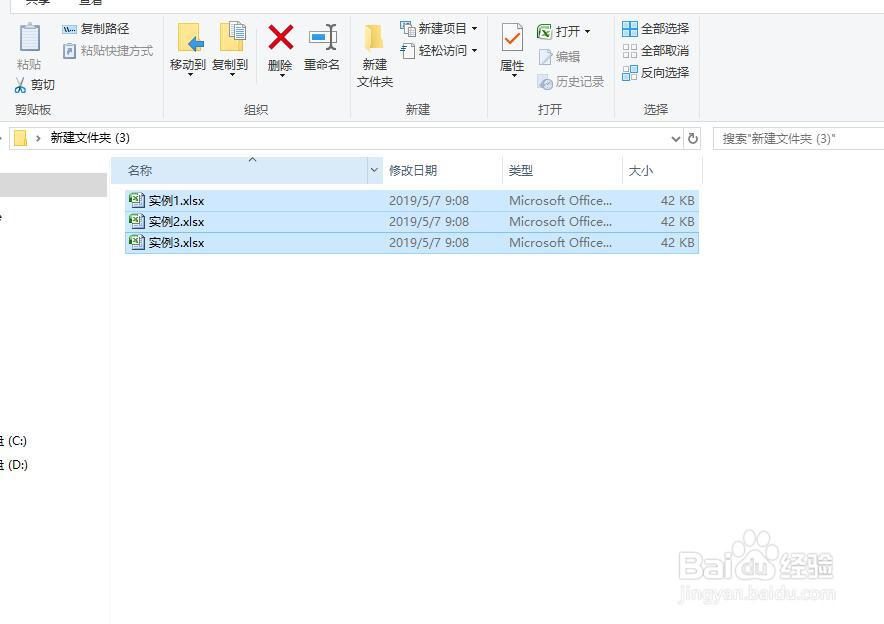Open the 共享 (Share) ribbon tab
884x624 pixels.
pyautogui.click(x=36, y=3)
